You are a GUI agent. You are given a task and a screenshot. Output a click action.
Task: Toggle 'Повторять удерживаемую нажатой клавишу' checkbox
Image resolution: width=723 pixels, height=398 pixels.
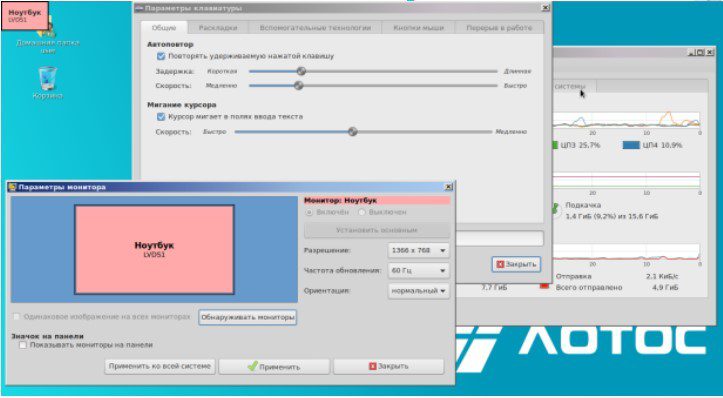(x=161, y=56)
